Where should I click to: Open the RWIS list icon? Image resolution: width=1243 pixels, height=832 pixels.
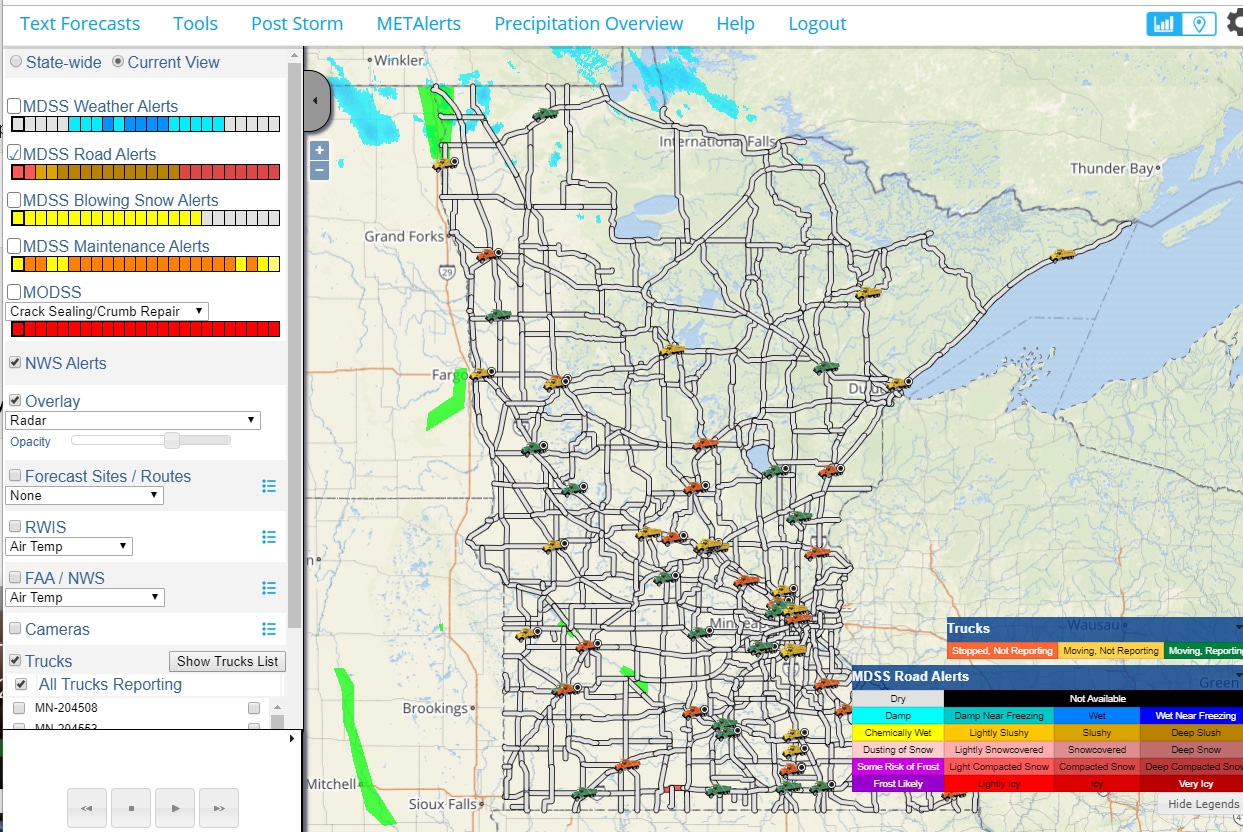tap(268, 537)
